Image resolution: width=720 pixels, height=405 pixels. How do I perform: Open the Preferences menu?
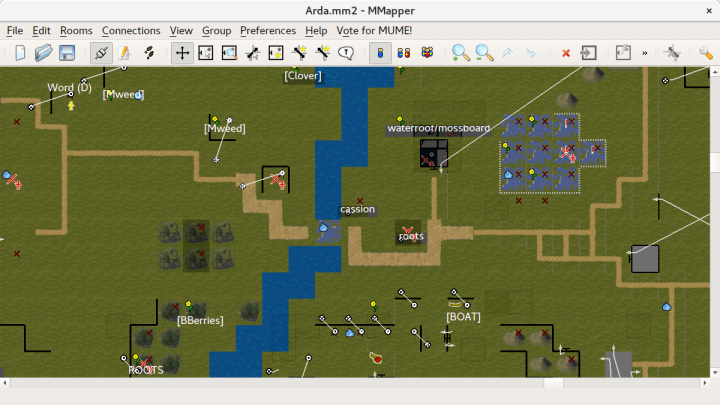268,31
